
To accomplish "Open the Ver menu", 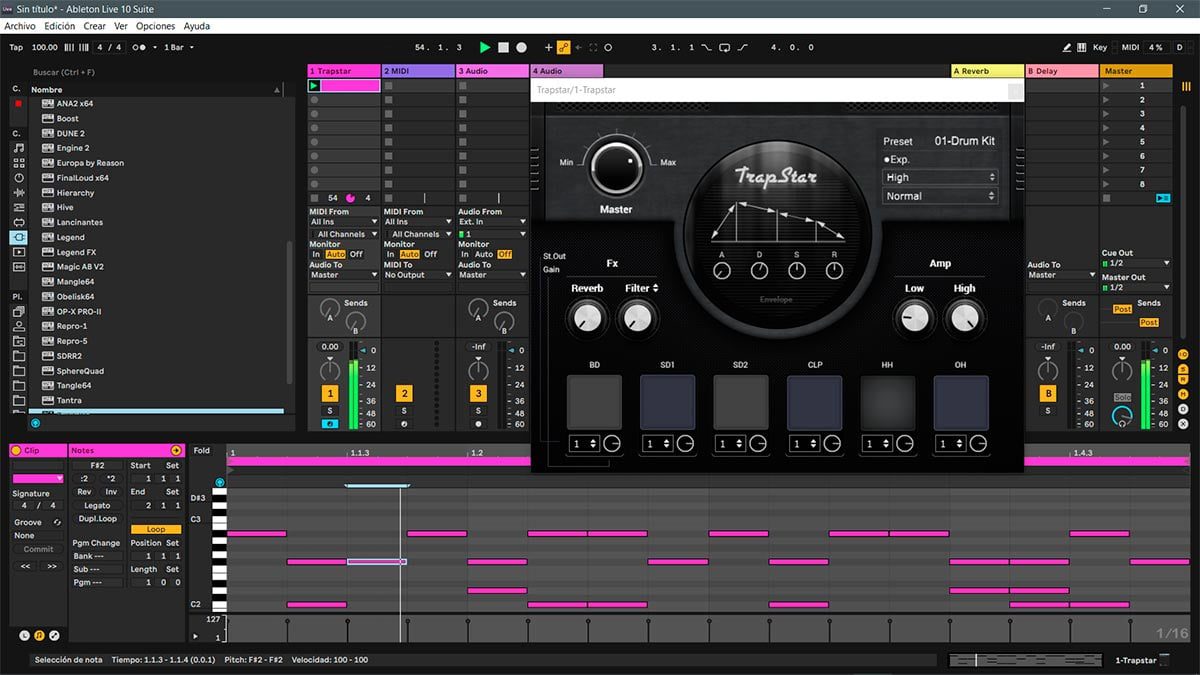I will (x=121, y=26).
